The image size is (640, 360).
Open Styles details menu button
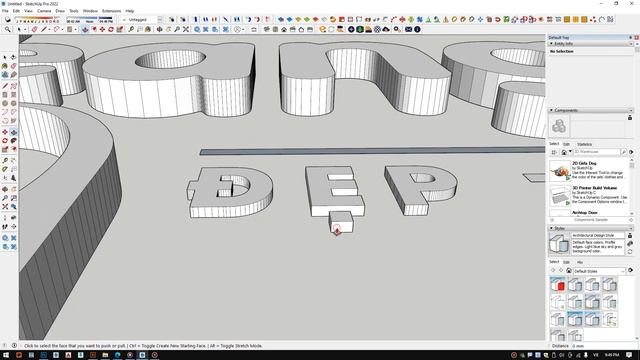click(631, 270)
